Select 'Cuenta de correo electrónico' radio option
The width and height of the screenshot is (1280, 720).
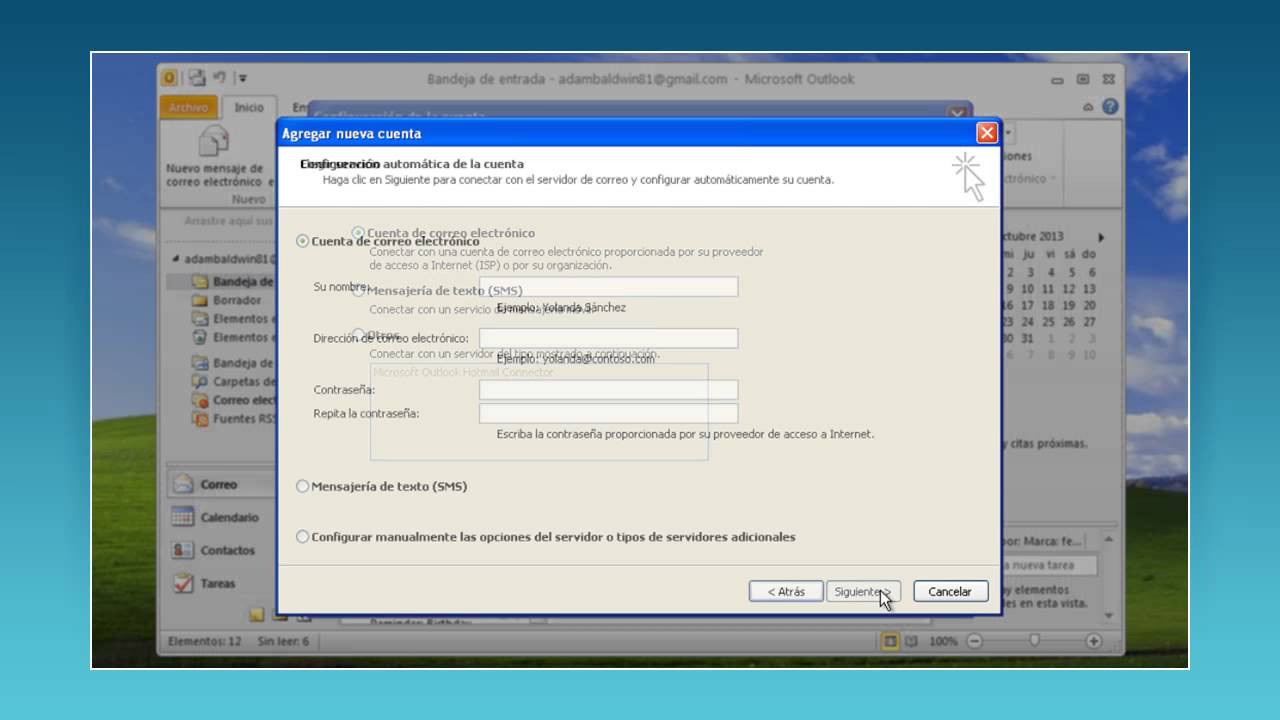303,241
